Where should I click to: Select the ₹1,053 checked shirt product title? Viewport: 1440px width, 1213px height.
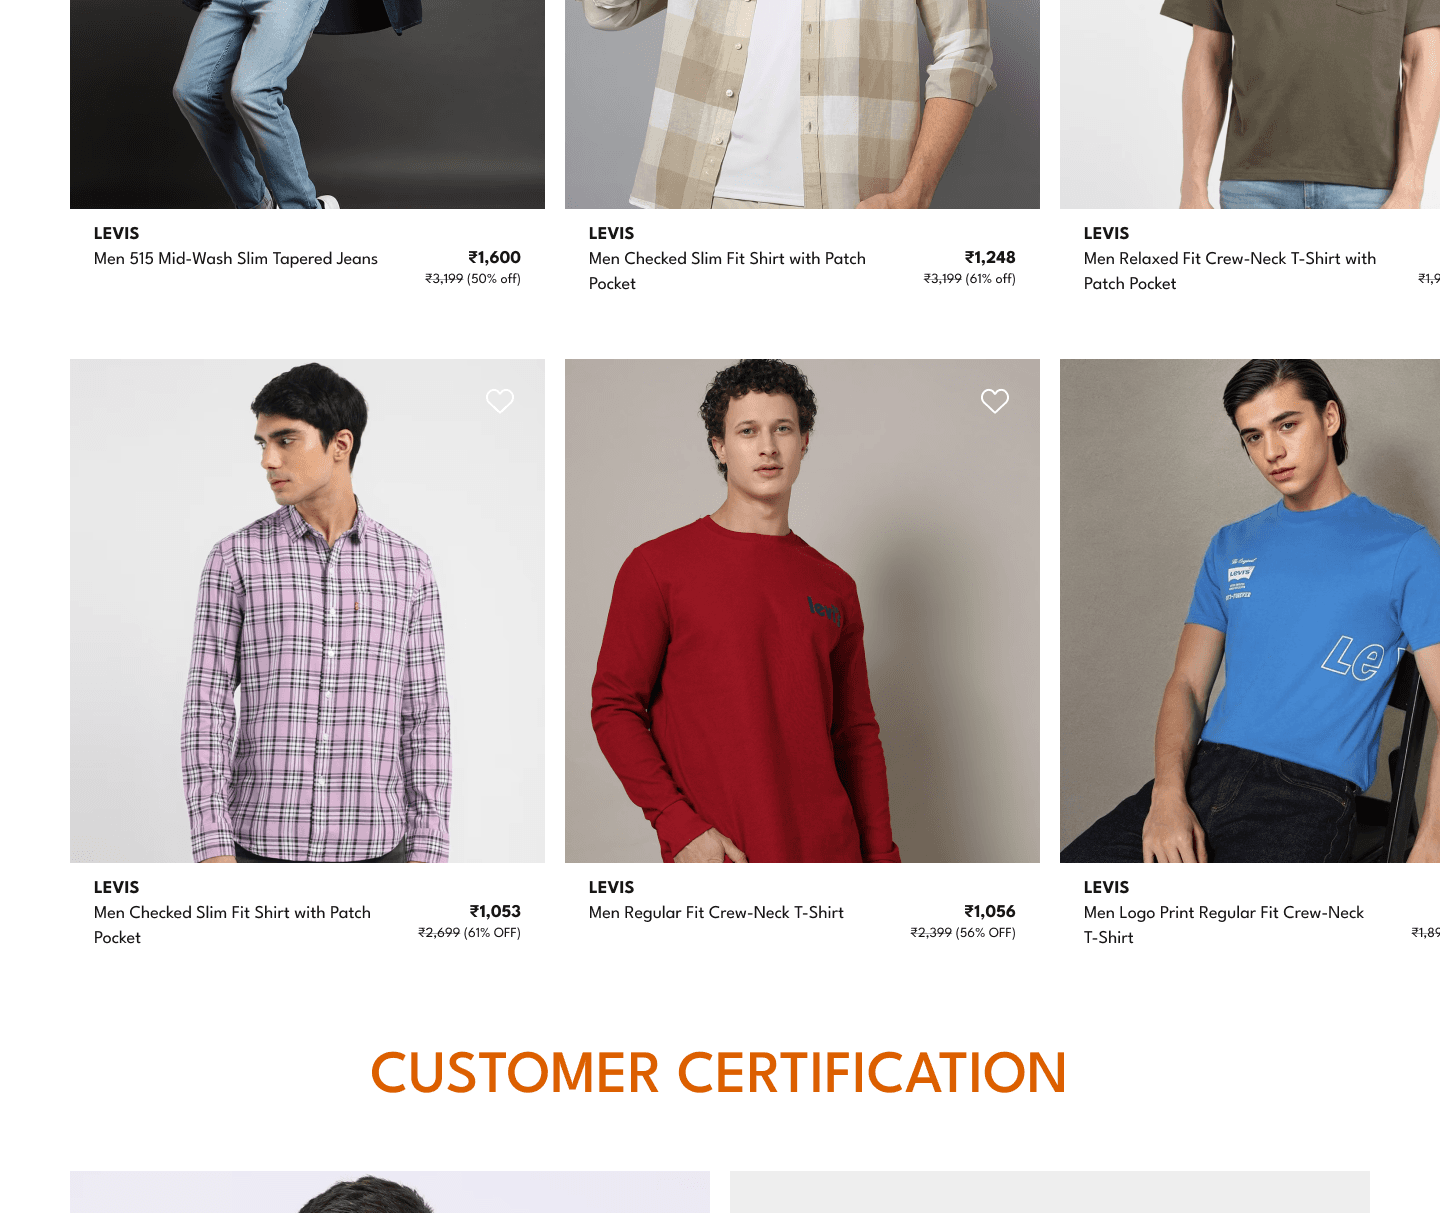tap(232, 925)
